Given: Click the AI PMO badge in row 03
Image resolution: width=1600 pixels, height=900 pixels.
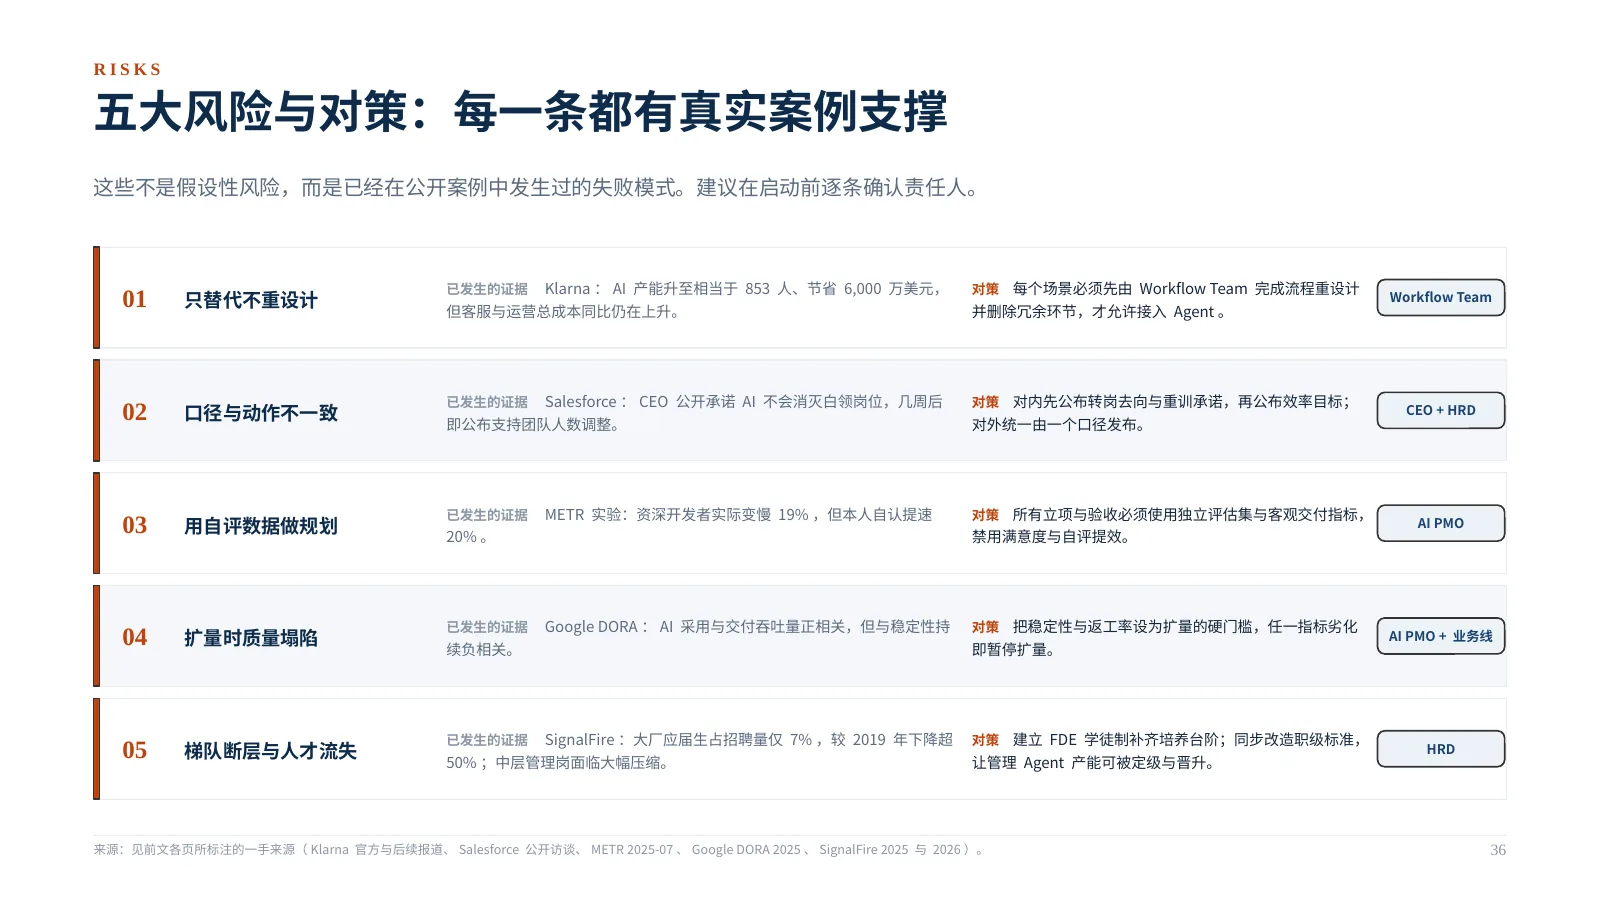Looking at the screenshot, I should (x=1440, y=523).
